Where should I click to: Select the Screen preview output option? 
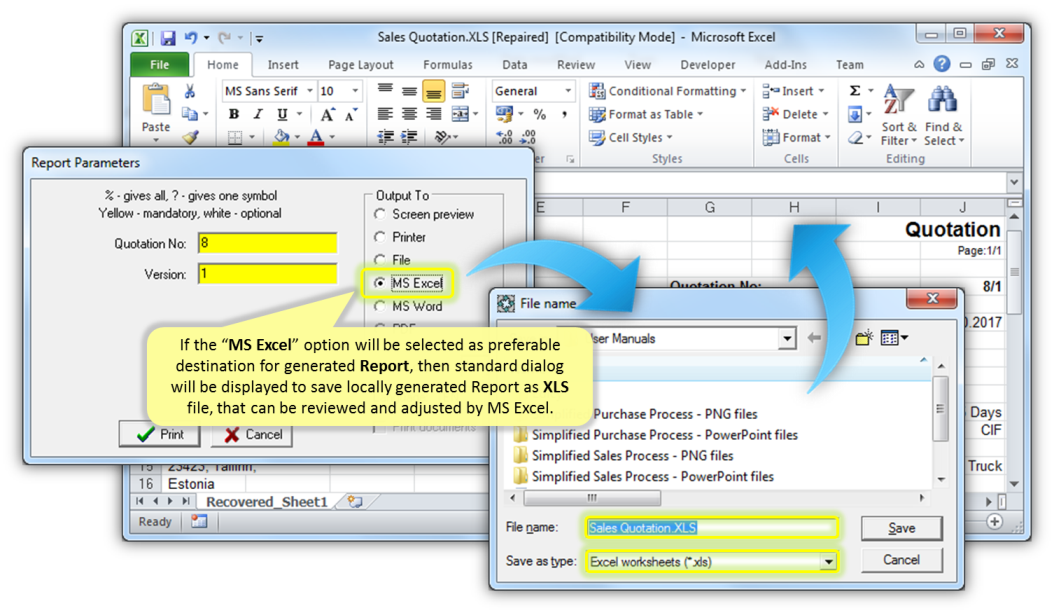(380, 214)
